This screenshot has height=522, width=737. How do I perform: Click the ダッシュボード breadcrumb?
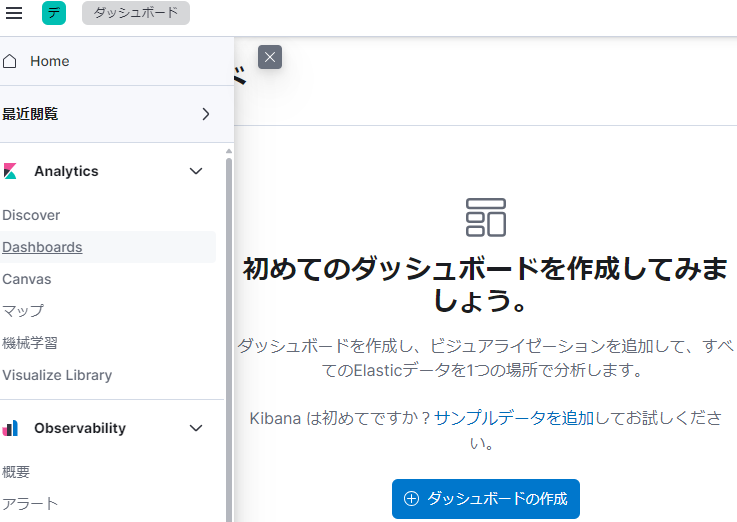point(136,13)
